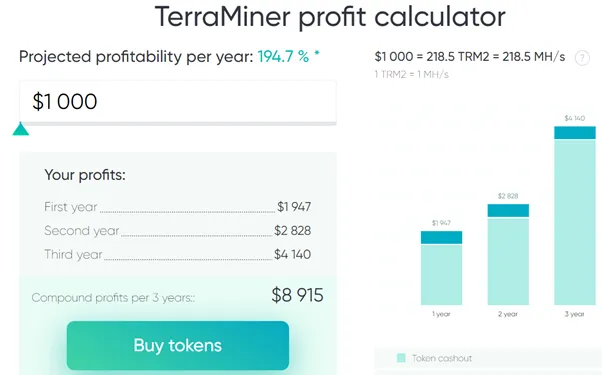Screen dimensions: 602x375
Task: Select the 2 year bar in chart
Action: 508,254
